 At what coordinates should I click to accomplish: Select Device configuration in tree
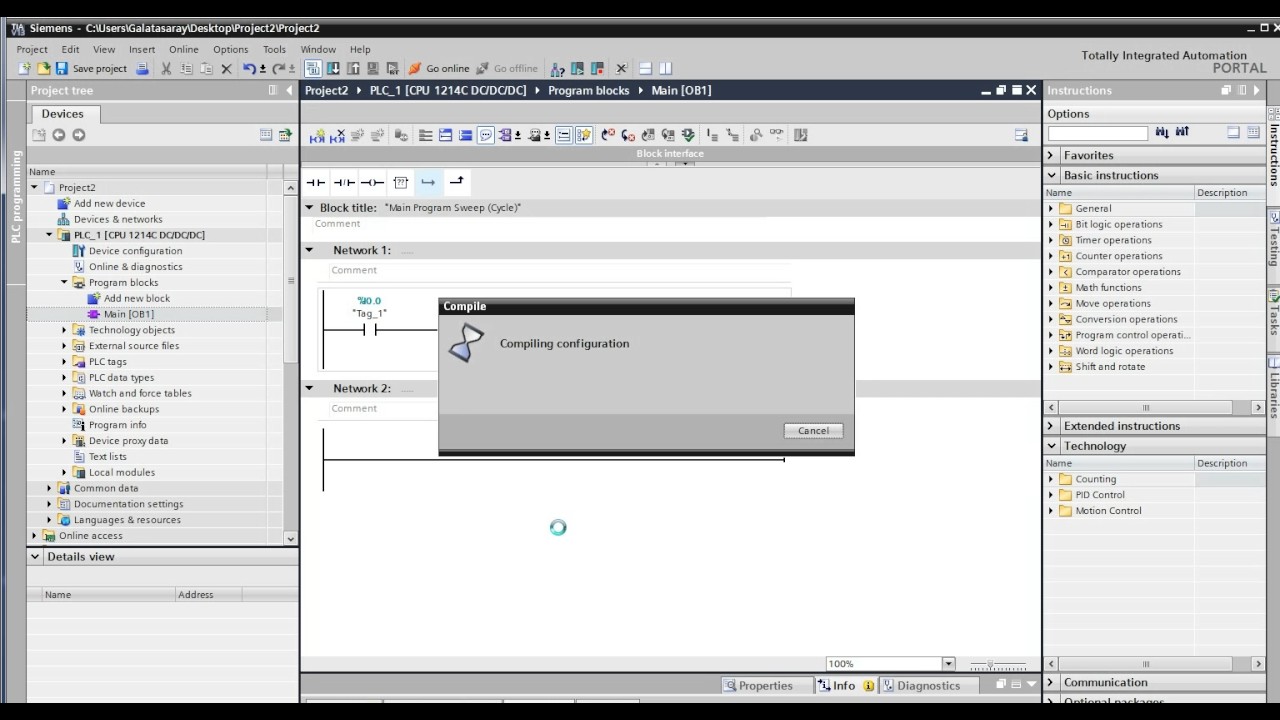point(135,251)
